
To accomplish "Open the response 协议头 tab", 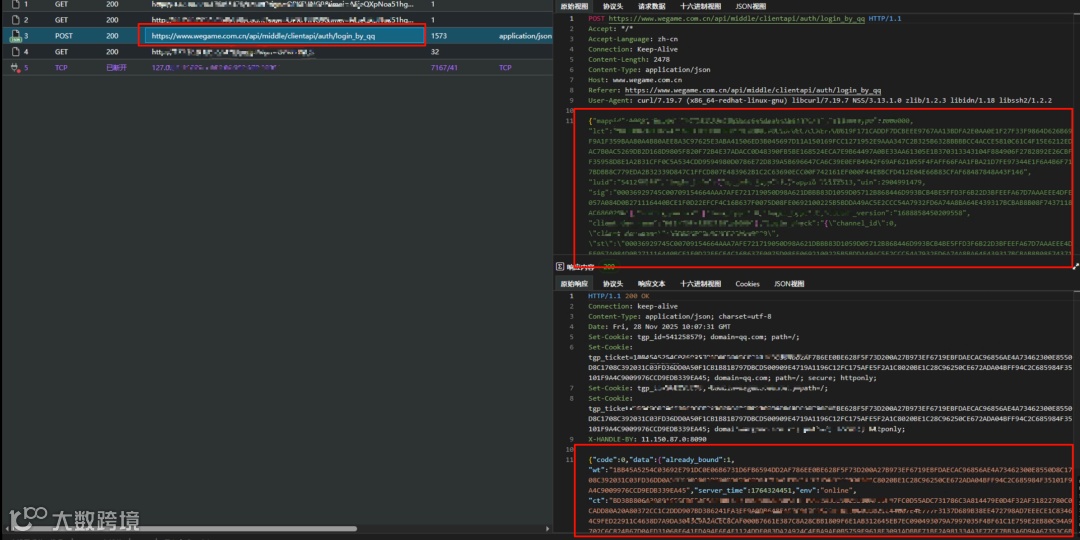I will (612, 284).
